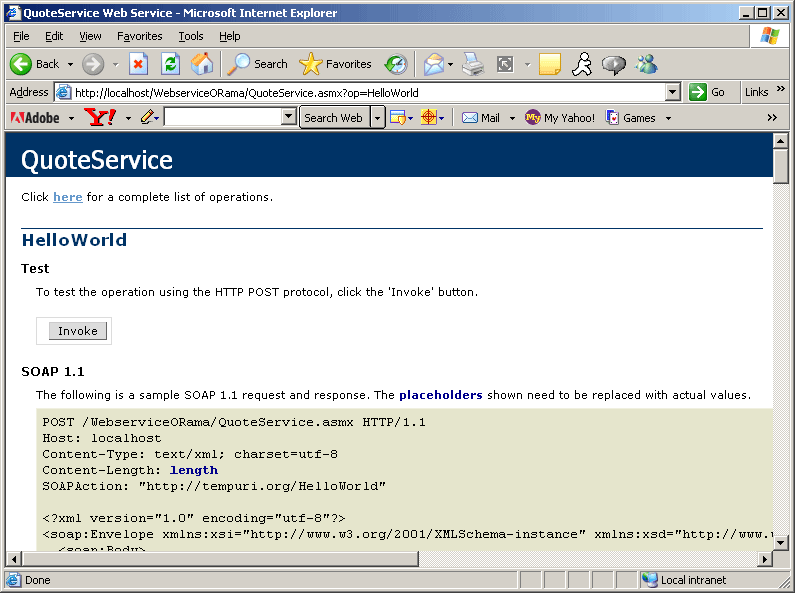795x593 pixels.
Task: Go to the Home page icon
Action: tap(202, 64)
